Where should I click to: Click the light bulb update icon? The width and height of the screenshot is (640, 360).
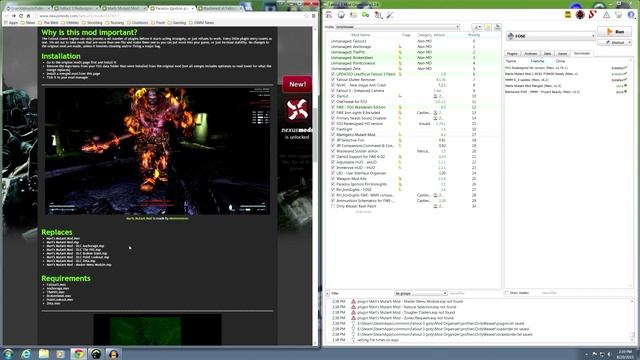pyautogui.click(x=619, y=15)
